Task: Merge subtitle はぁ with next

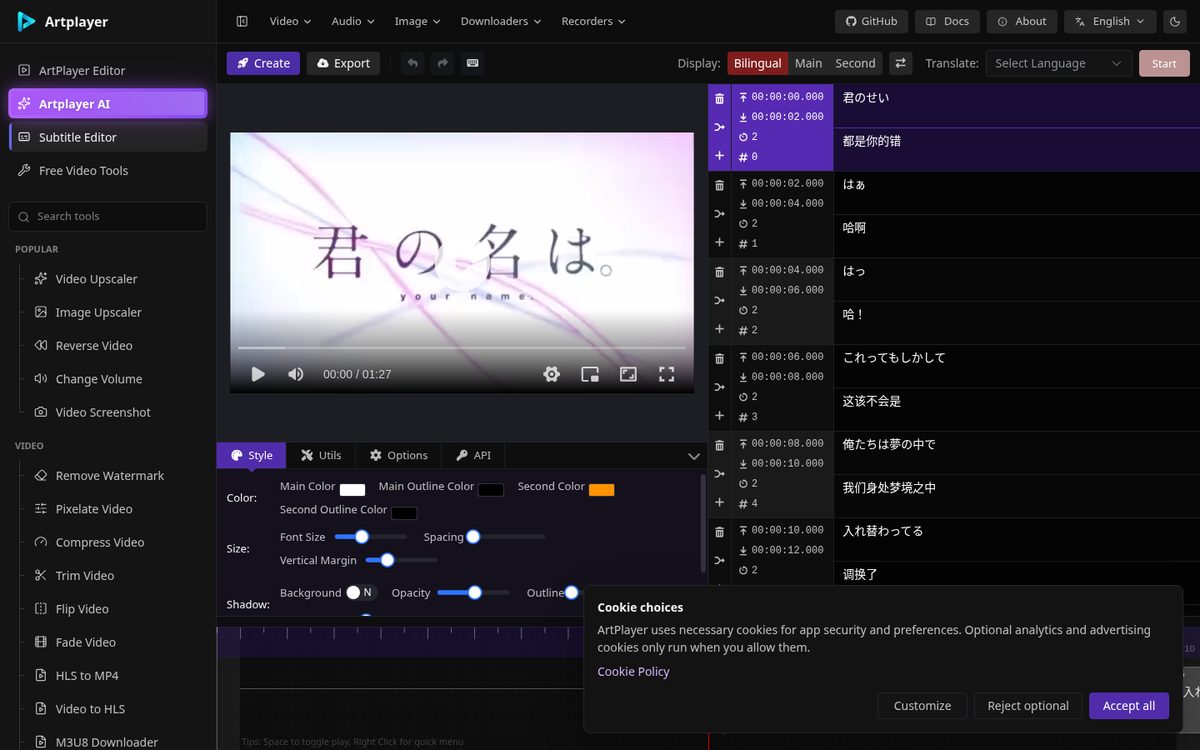Action: click(x=719, y=214)
